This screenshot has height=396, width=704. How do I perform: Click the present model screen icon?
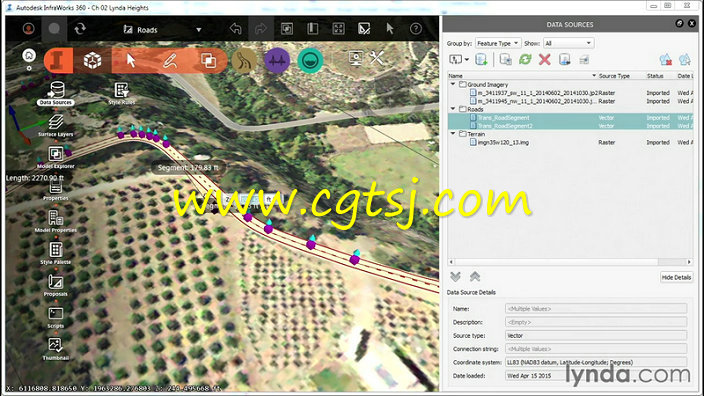click(x=356, y=58)
